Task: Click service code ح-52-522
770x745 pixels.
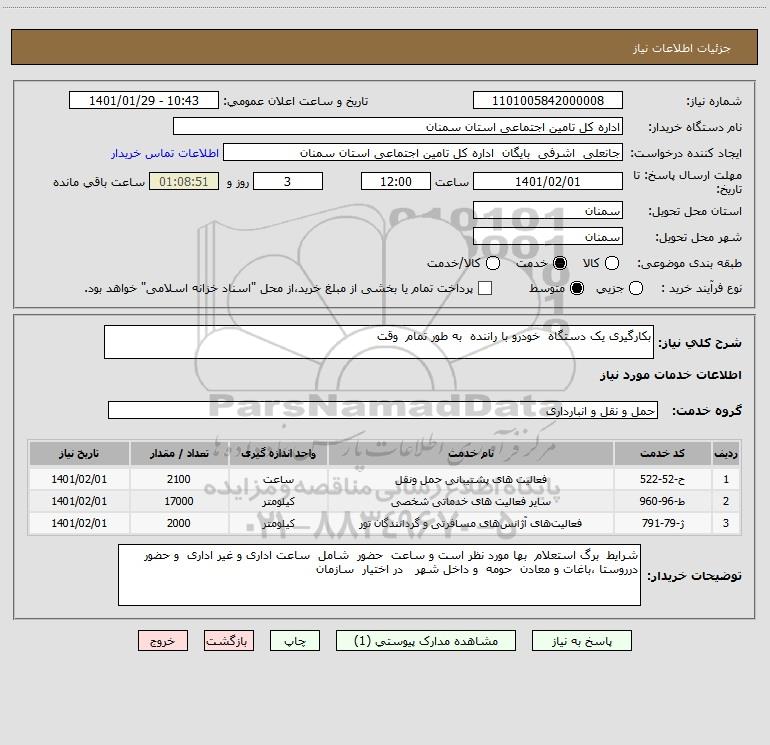Action: point(662,479)
